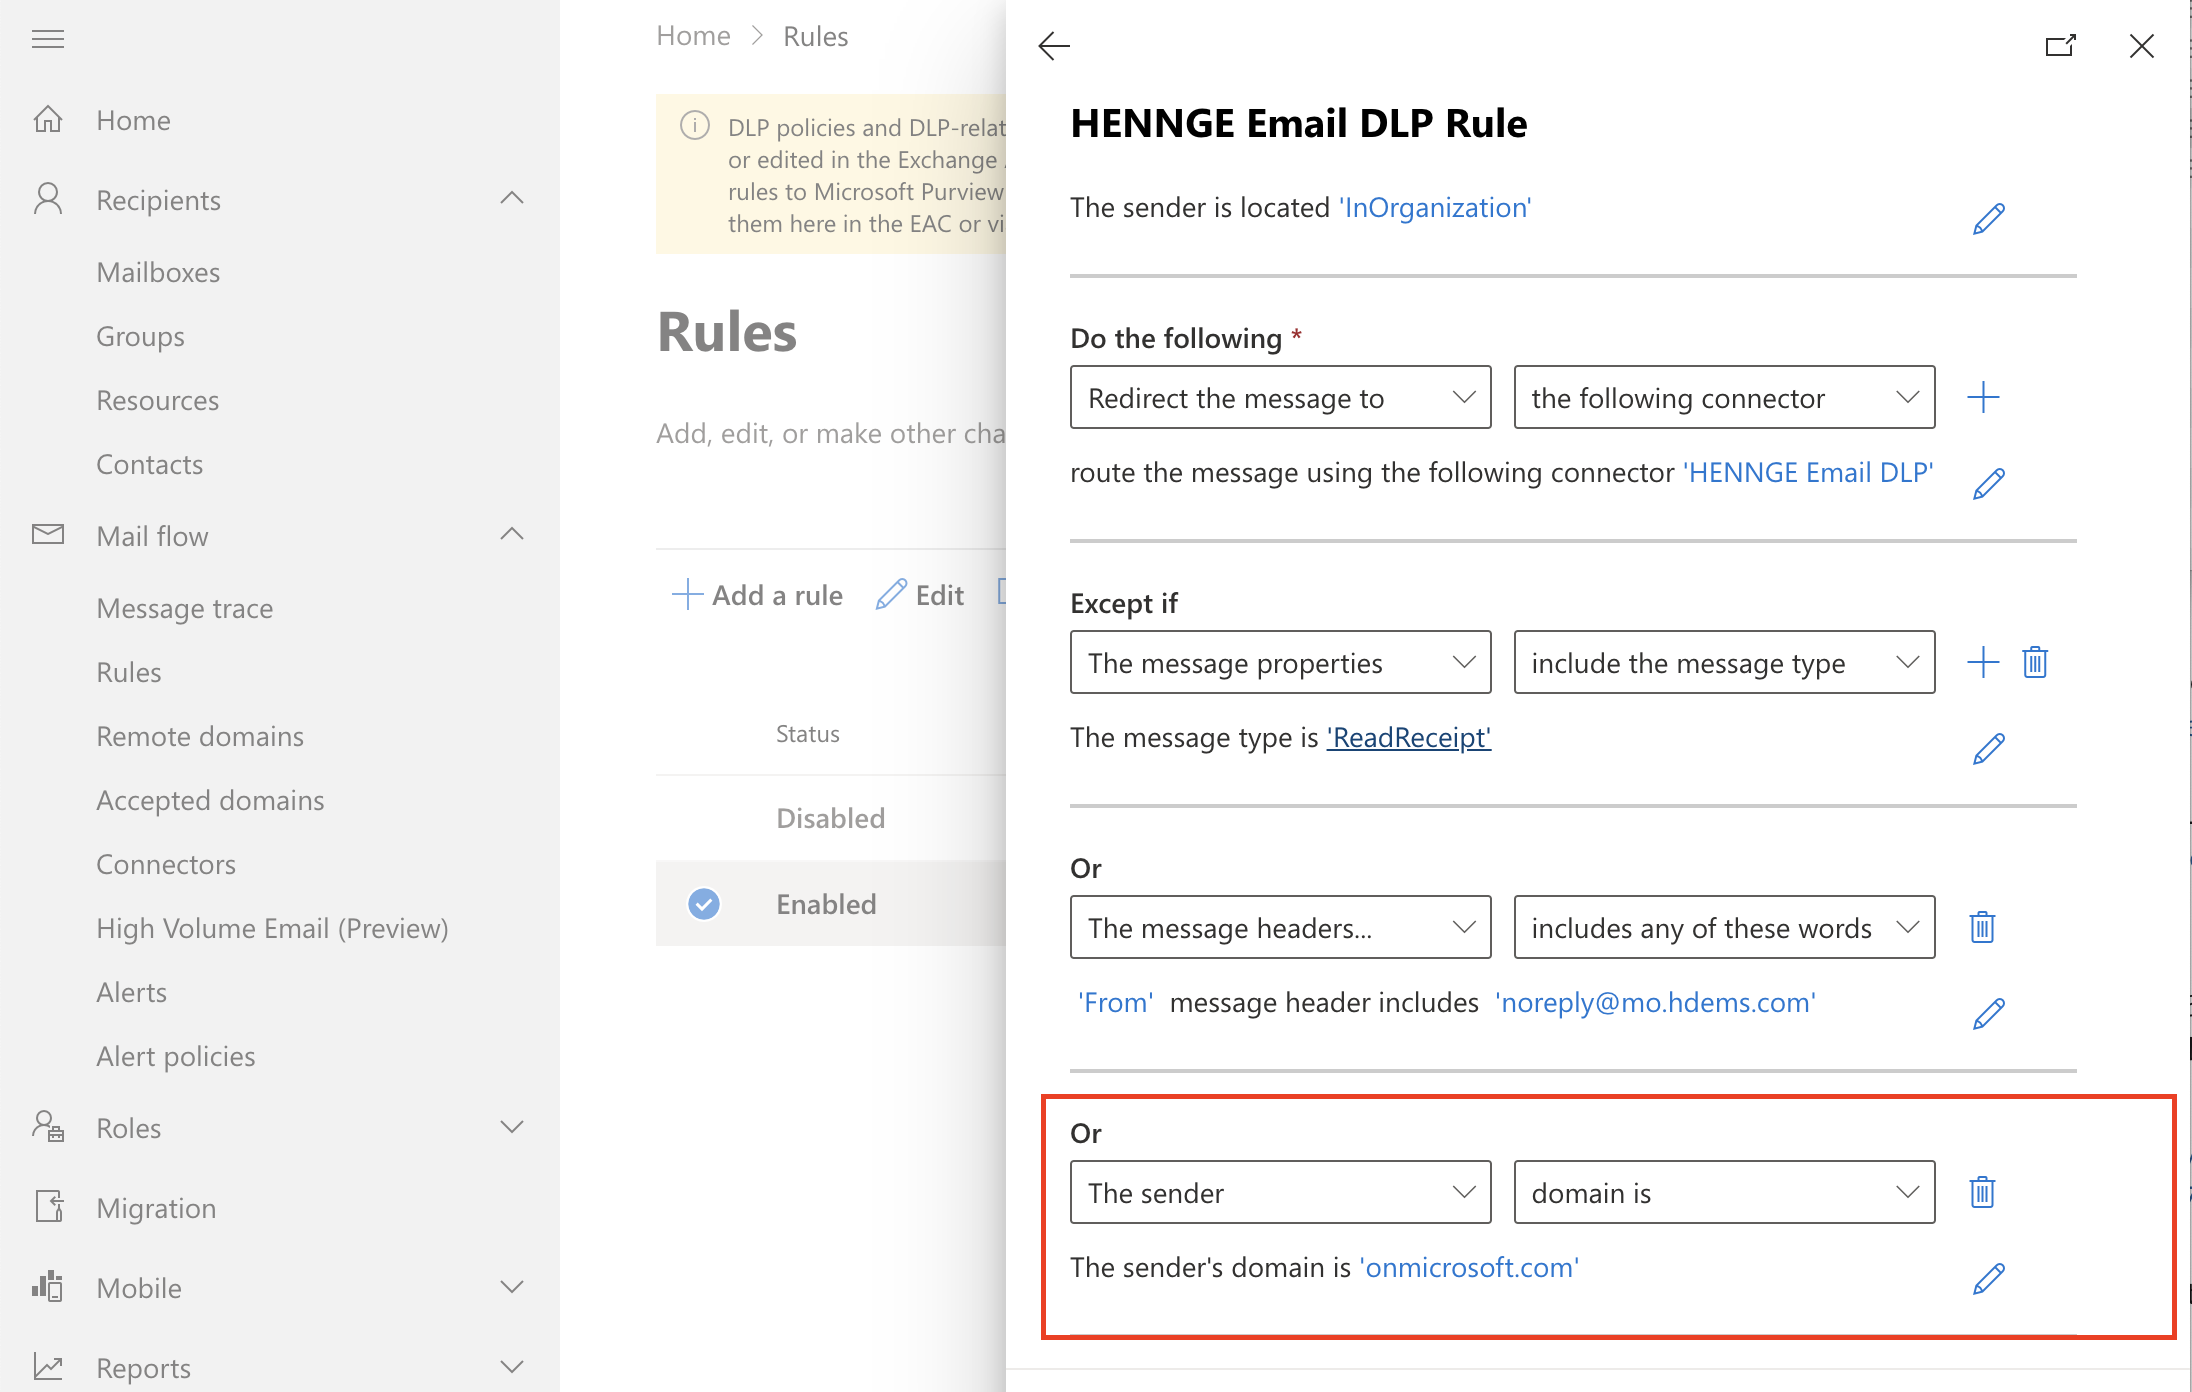Add another action with plus icon
Image resolution: width=2192 pixels, height=1392 pixels.
tap(1983, 397)
